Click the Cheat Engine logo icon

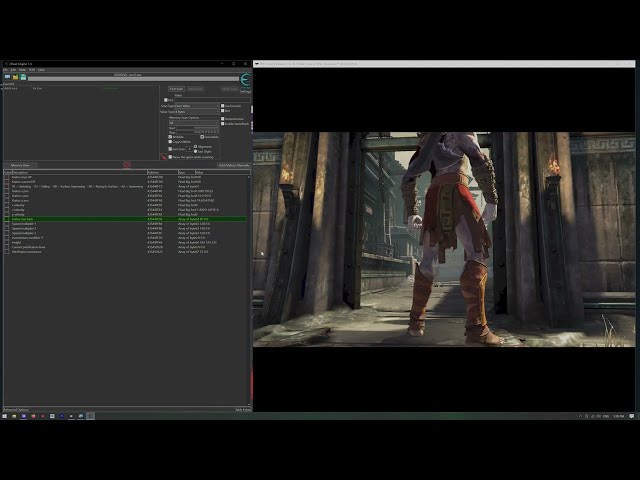click(245, 80)
